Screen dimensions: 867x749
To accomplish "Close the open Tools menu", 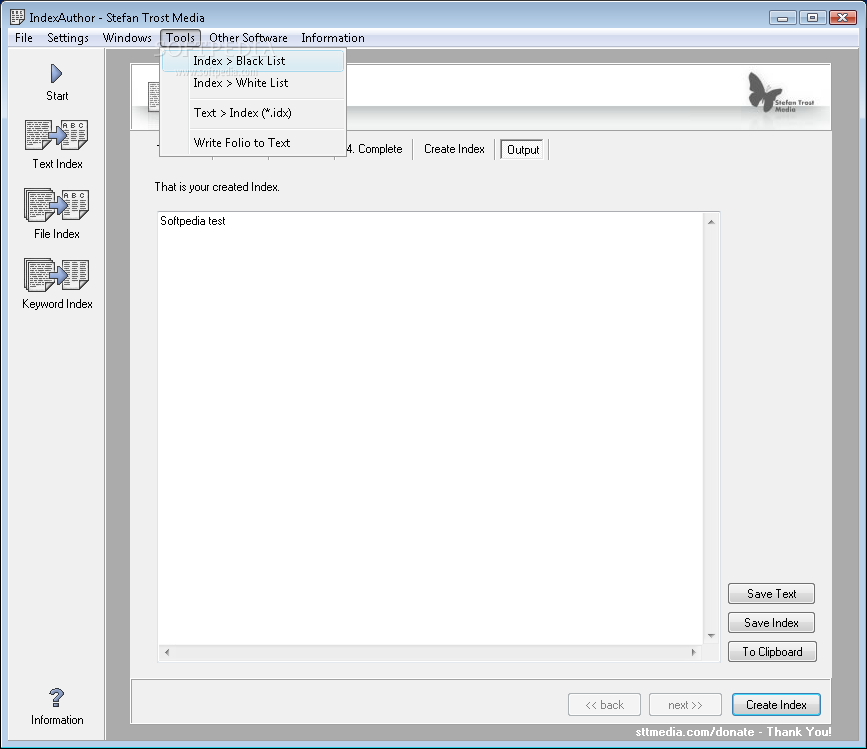I will click(180, 38).
